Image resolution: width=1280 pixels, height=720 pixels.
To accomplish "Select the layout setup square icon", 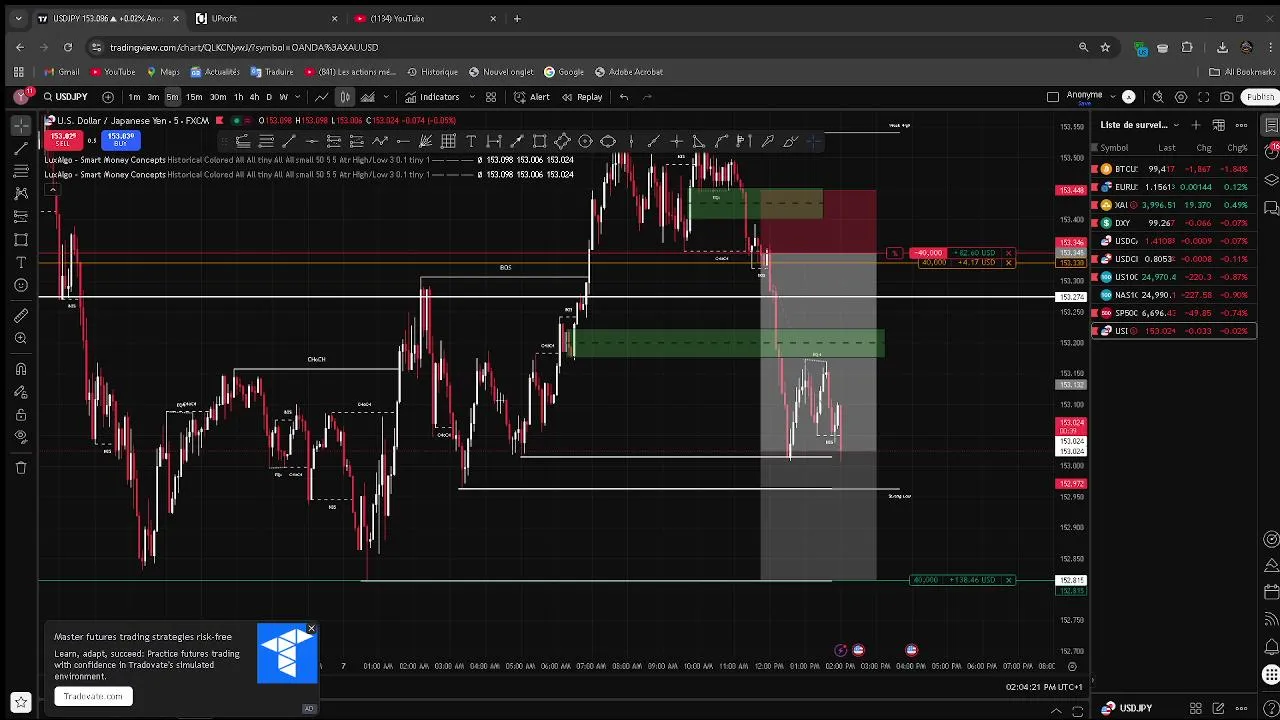I will pyautogui.click(x=1052, y=97).
